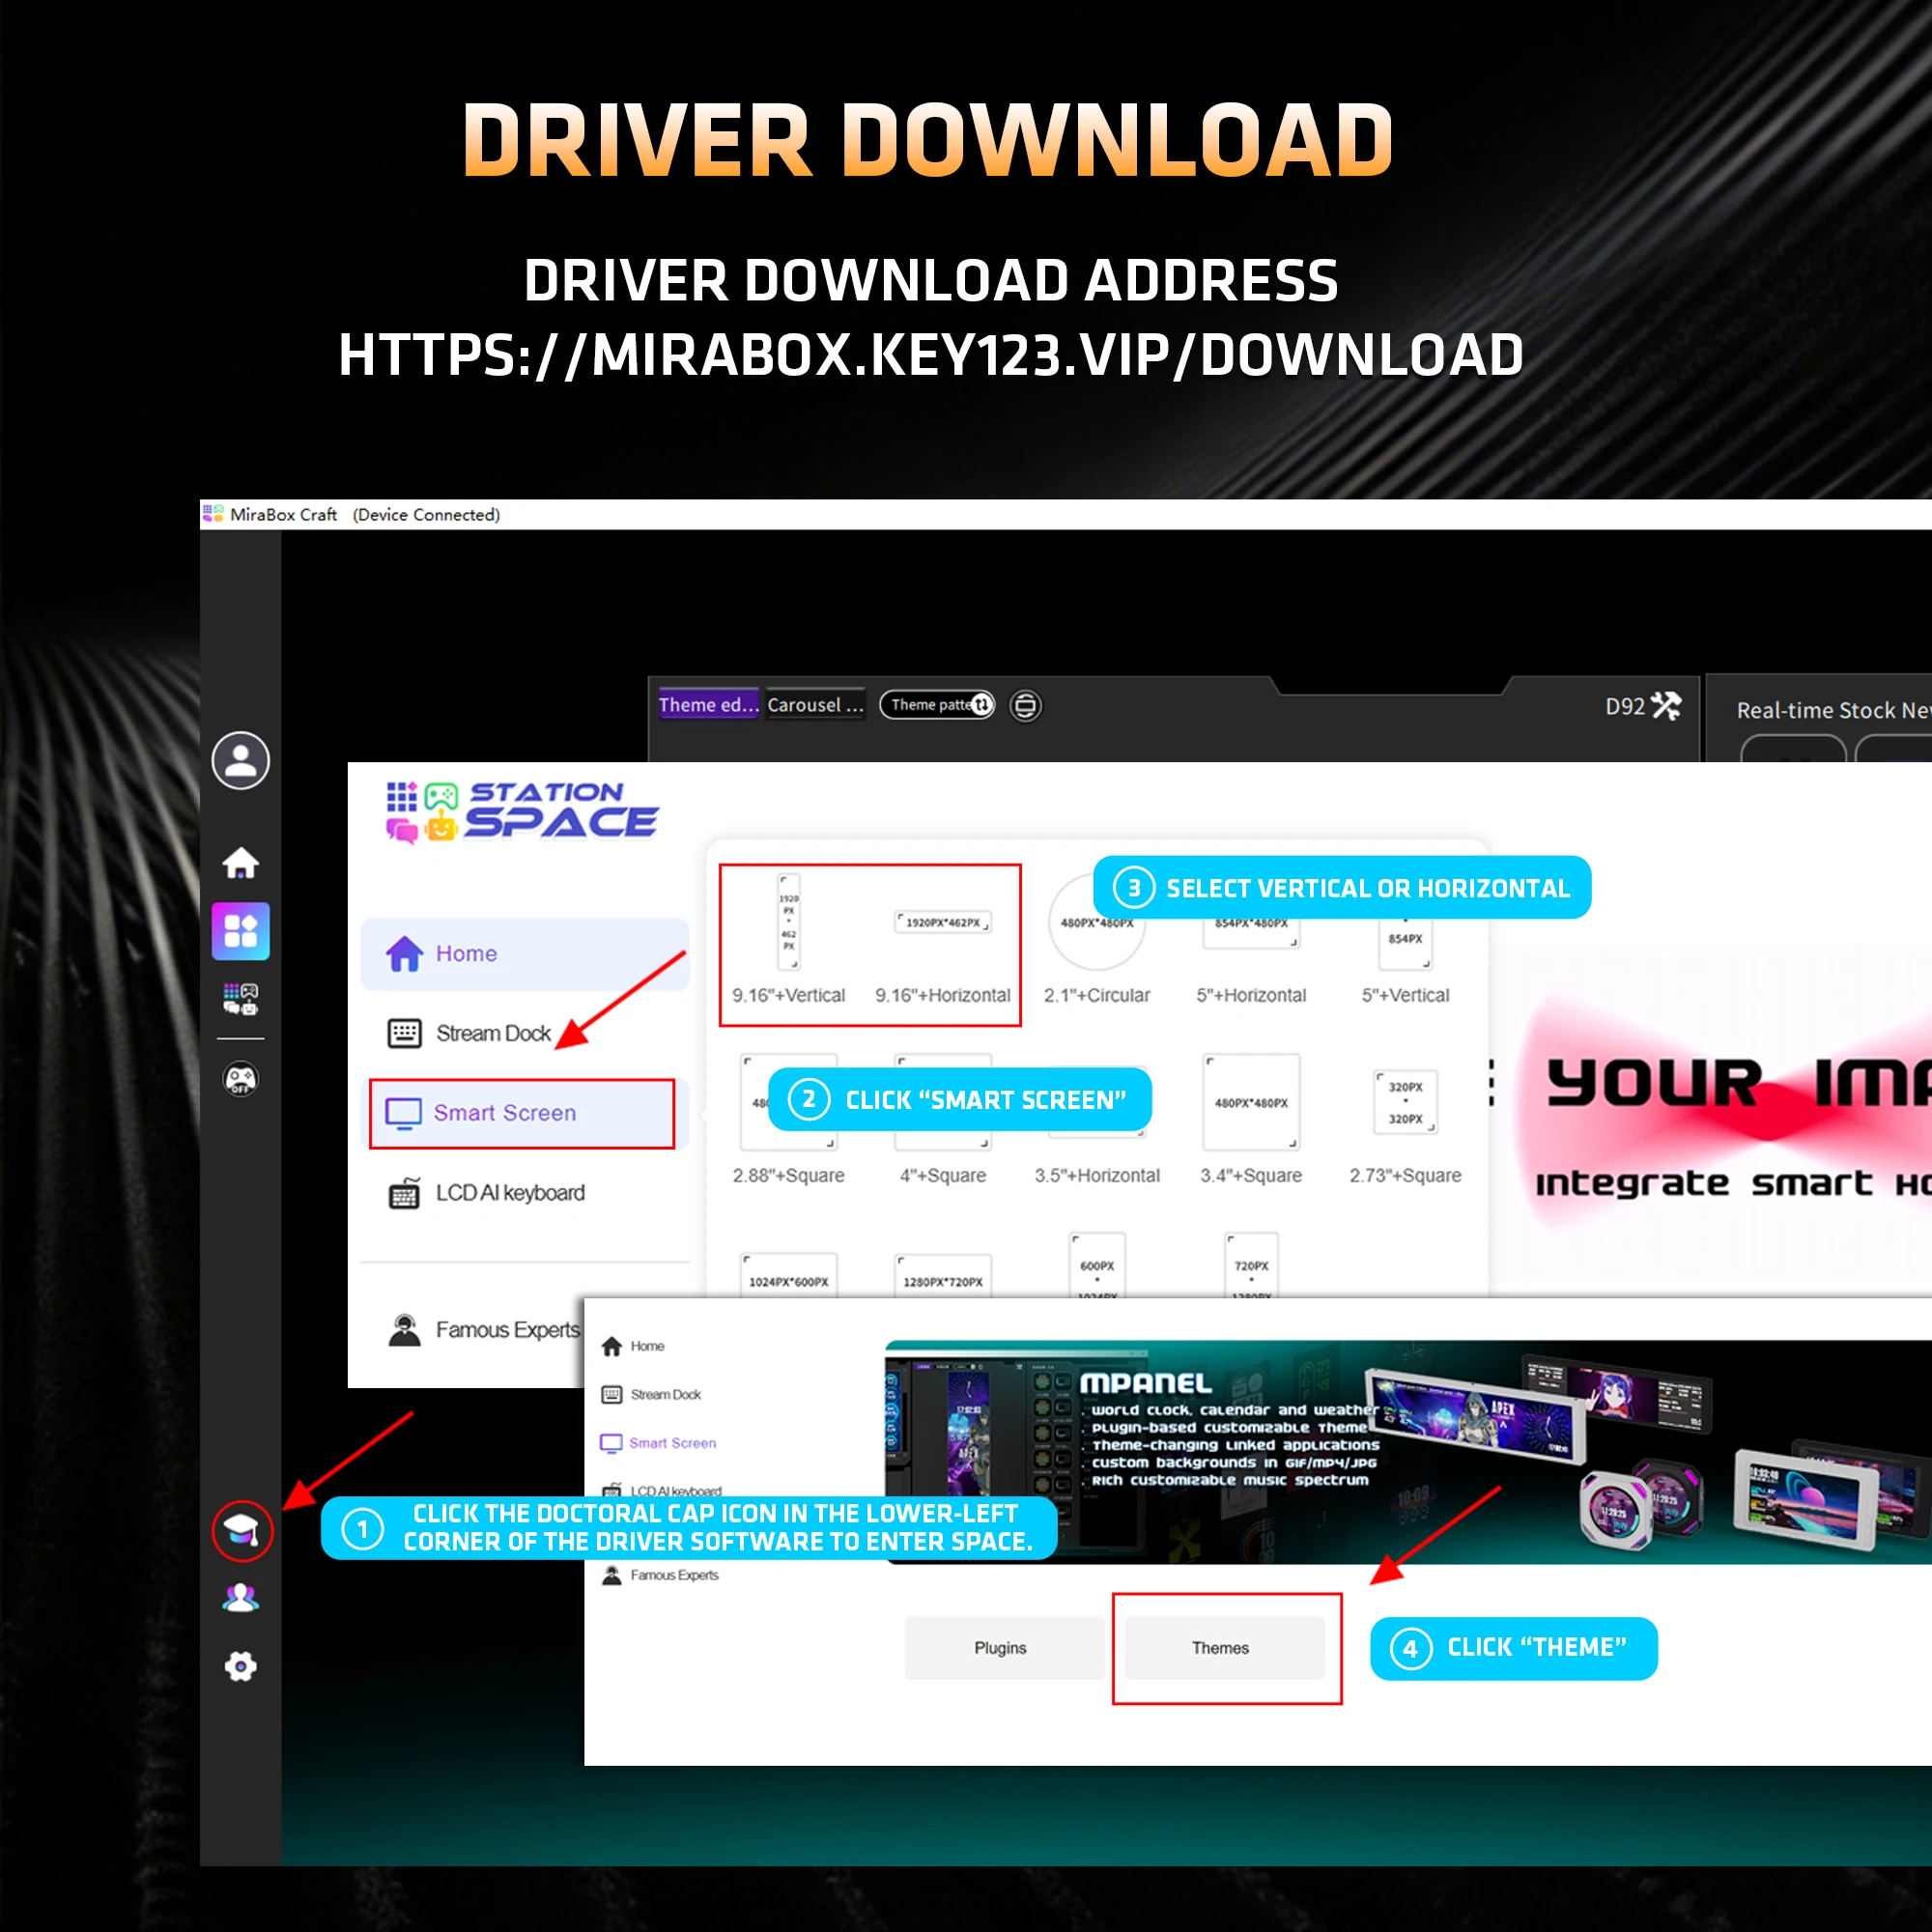
Task: Click the white home icon in the dark sidebar
Action: tap(240, 862)
